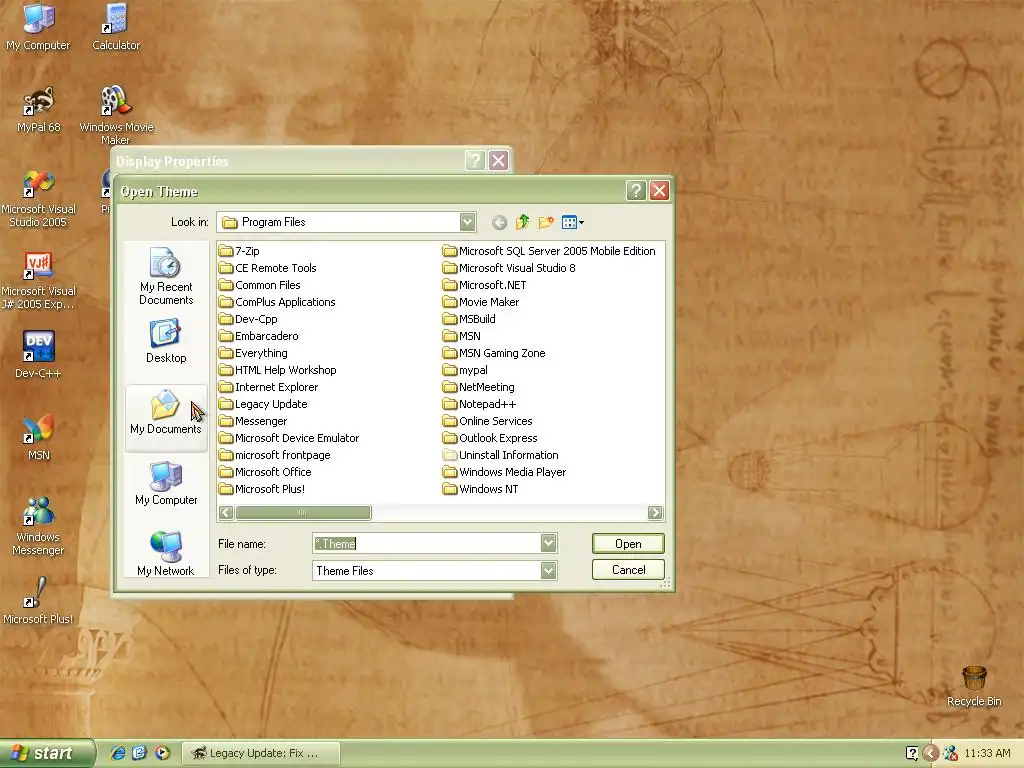Screen dimensions: 1024x768
Task: Go up one folder level
Action: tap(522, 223)
